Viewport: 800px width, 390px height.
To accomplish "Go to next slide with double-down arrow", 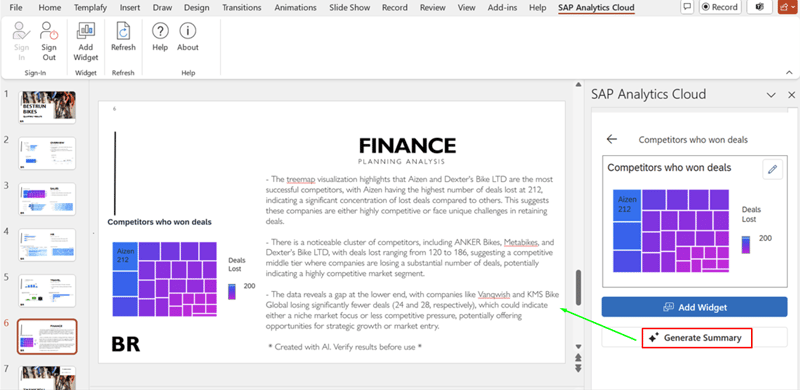I will pyautogui.click(x=578, y=368).
